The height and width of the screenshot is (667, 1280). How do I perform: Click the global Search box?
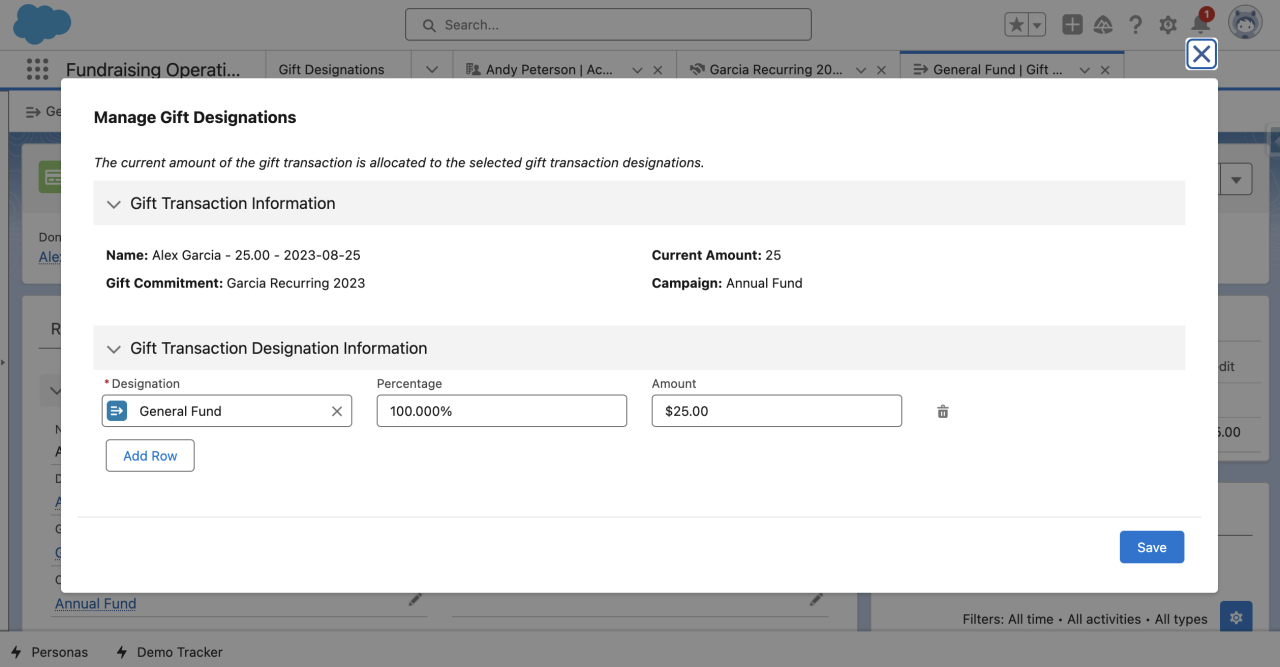point(608,24)
